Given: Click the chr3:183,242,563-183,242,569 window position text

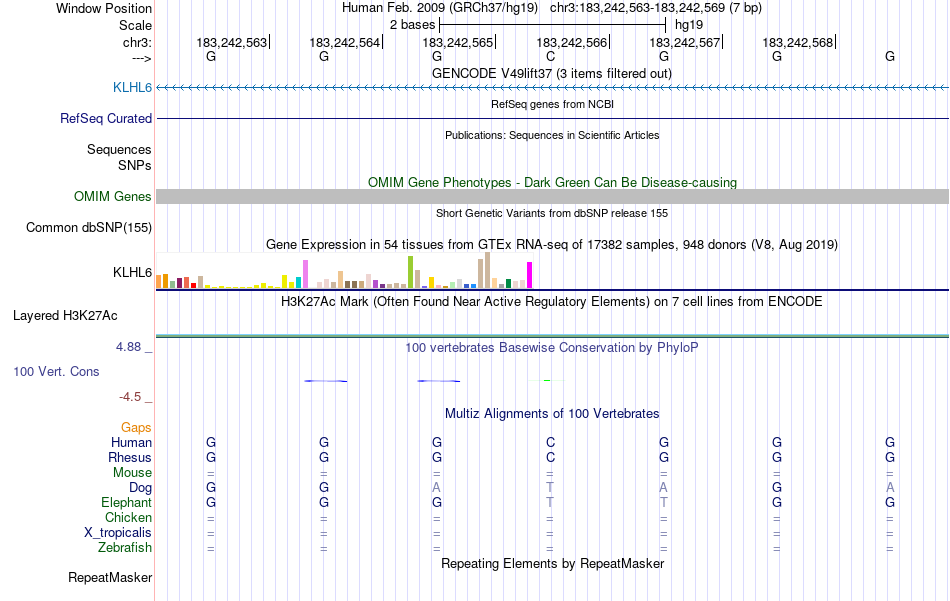Looking at the screenshot, I should click(656, 8).
